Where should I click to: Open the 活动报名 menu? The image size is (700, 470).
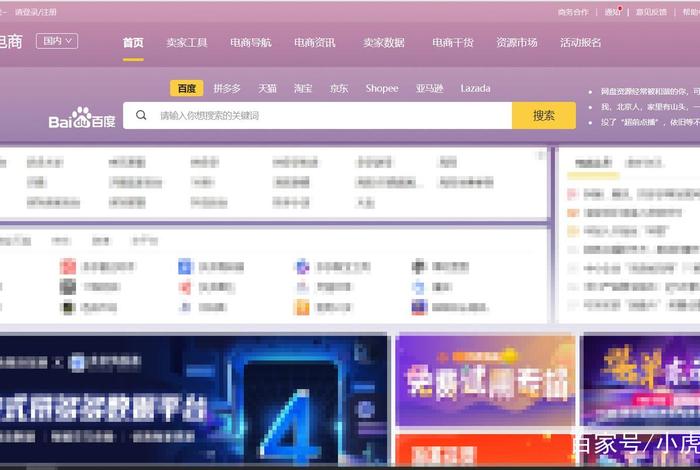(581, 43)
